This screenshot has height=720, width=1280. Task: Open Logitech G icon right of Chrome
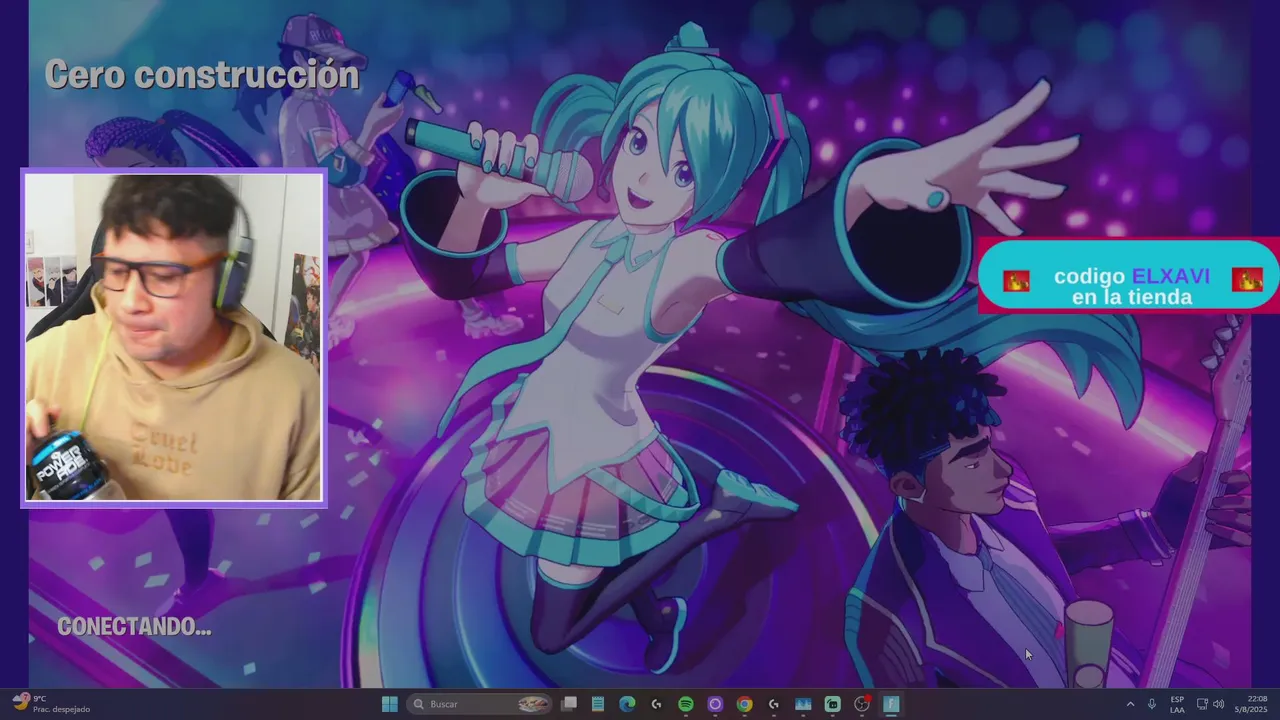coord(773,704)
